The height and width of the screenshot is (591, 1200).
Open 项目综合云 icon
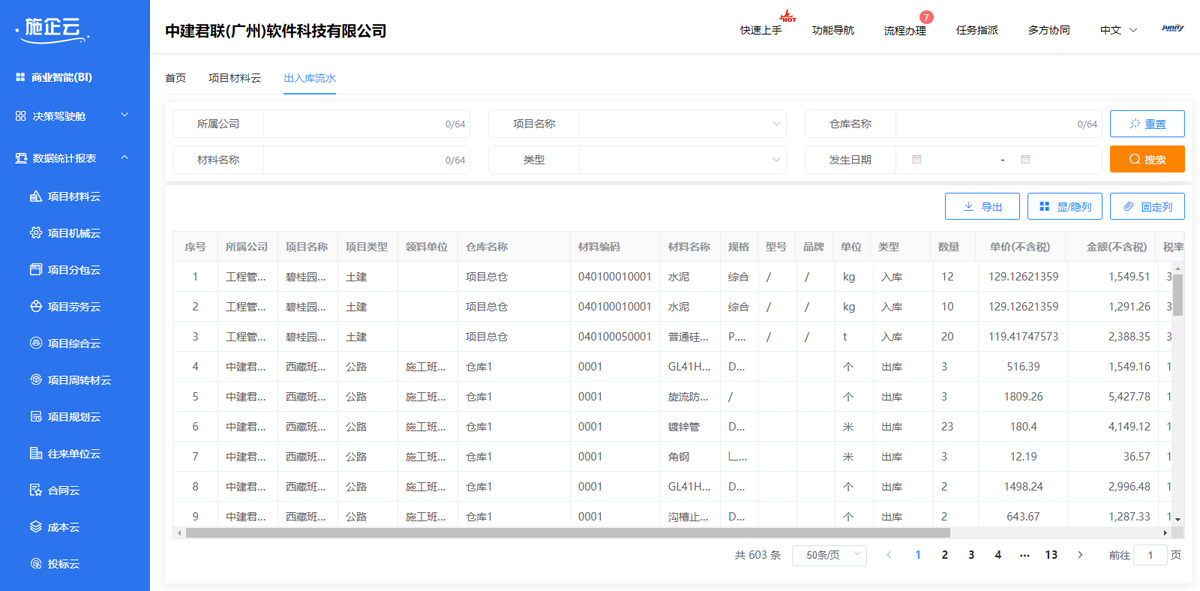pyautogui.click(x=36, y=343)
